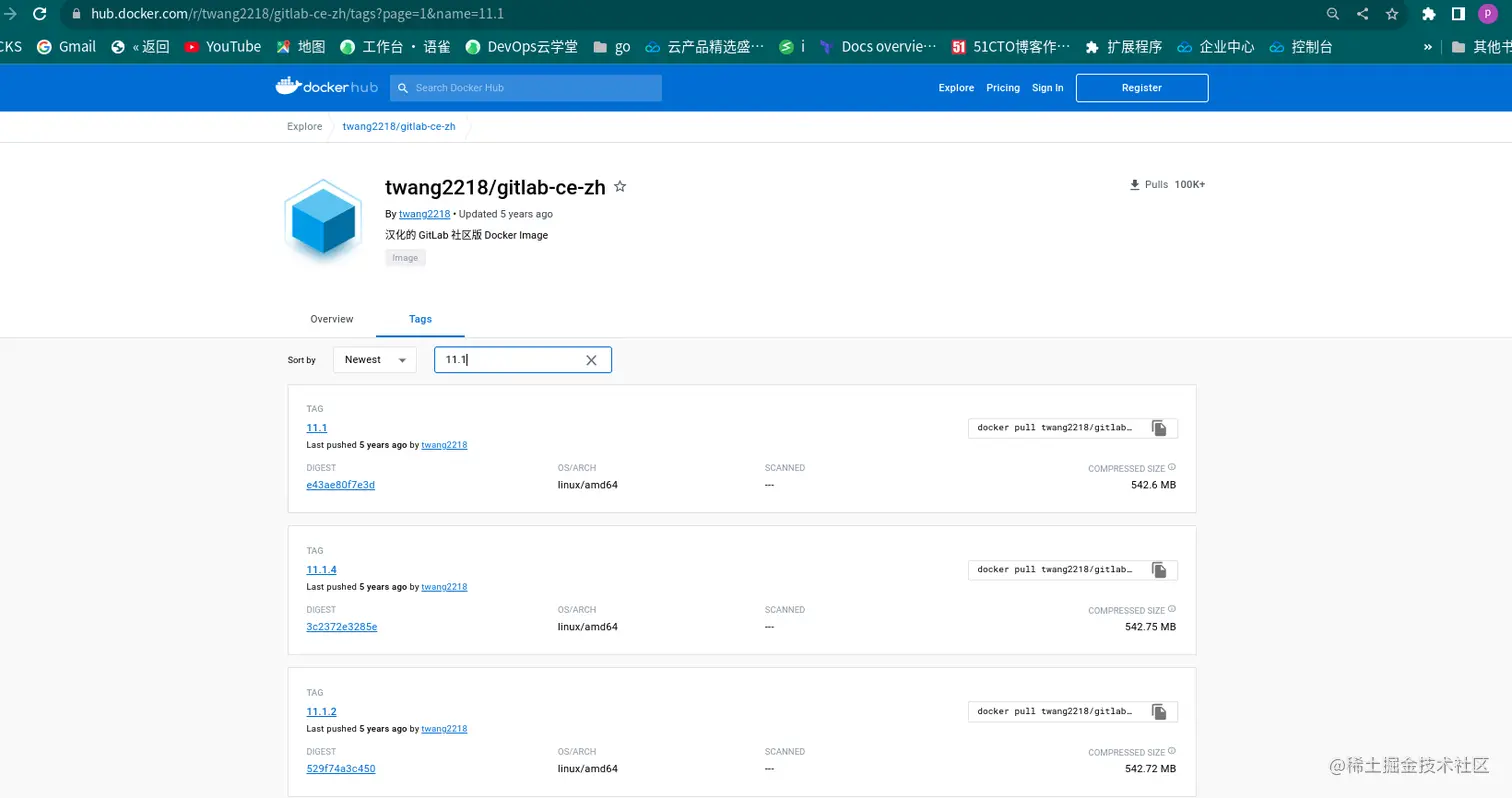
Task: Clear the tag filter with the X icon
Action: pyautogui.click(x=591, y=360)
